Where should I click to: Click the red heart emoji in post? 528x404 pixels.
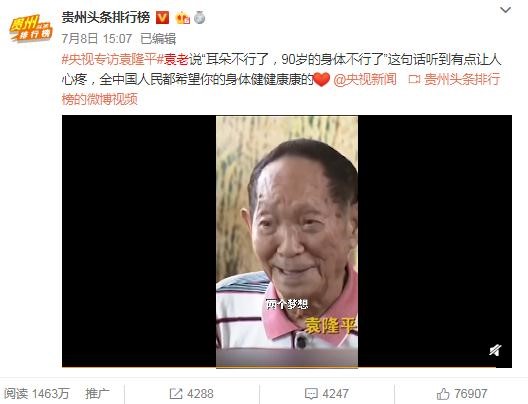coord(322,80)
